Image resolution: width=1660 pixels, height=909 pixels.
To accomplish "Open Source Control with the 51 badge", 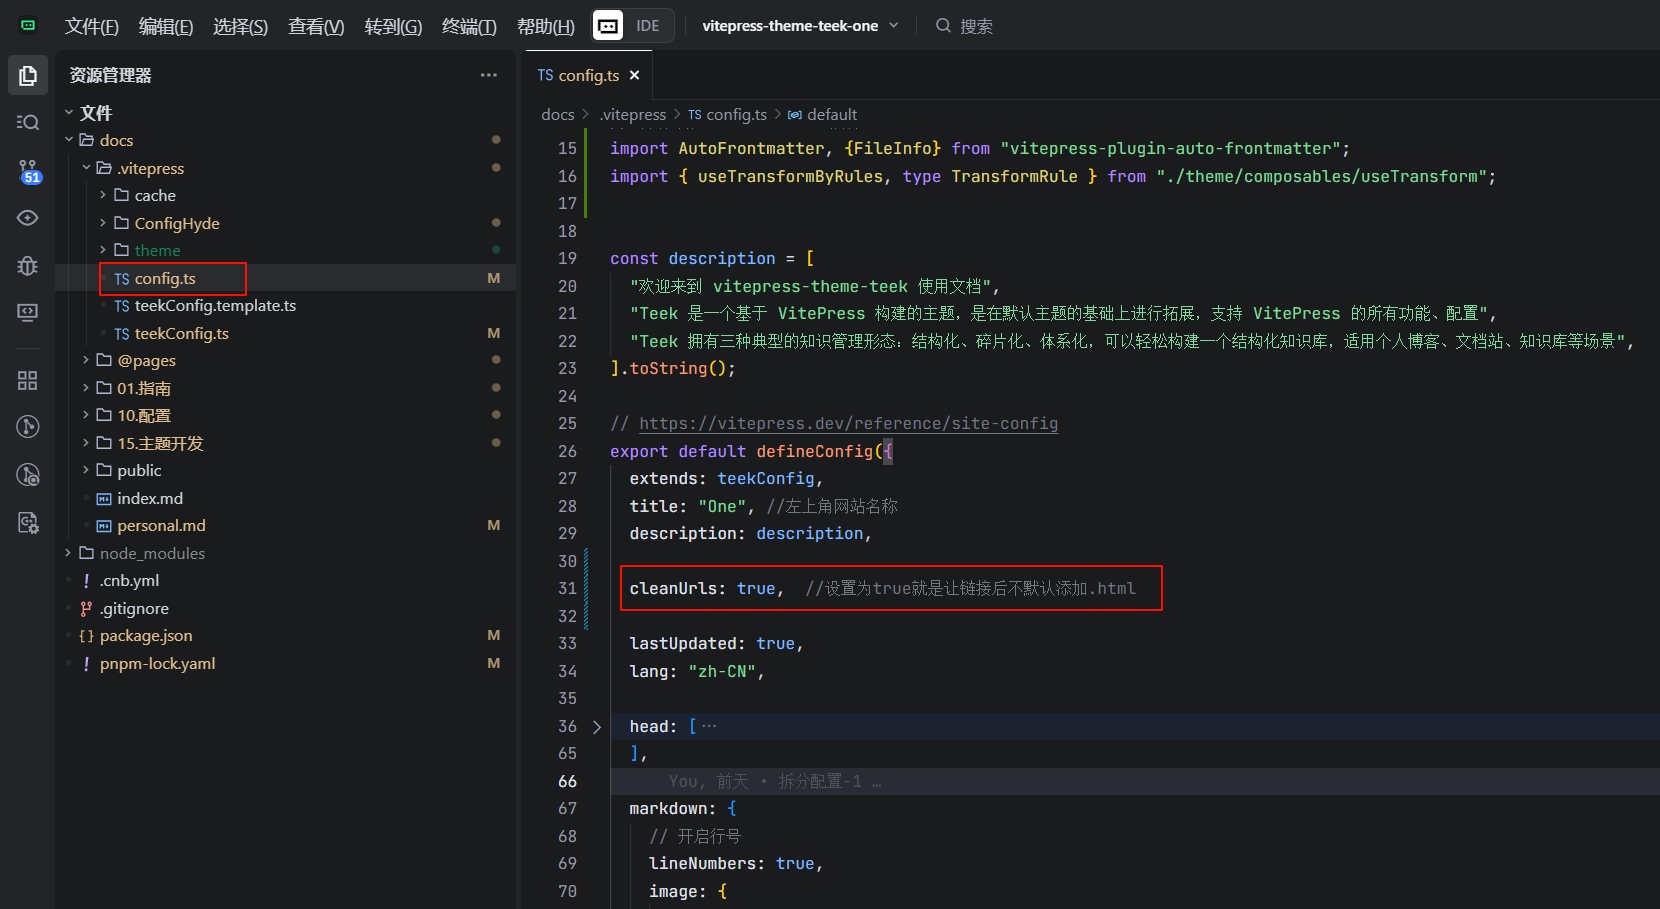I will [x=28, y=170].
